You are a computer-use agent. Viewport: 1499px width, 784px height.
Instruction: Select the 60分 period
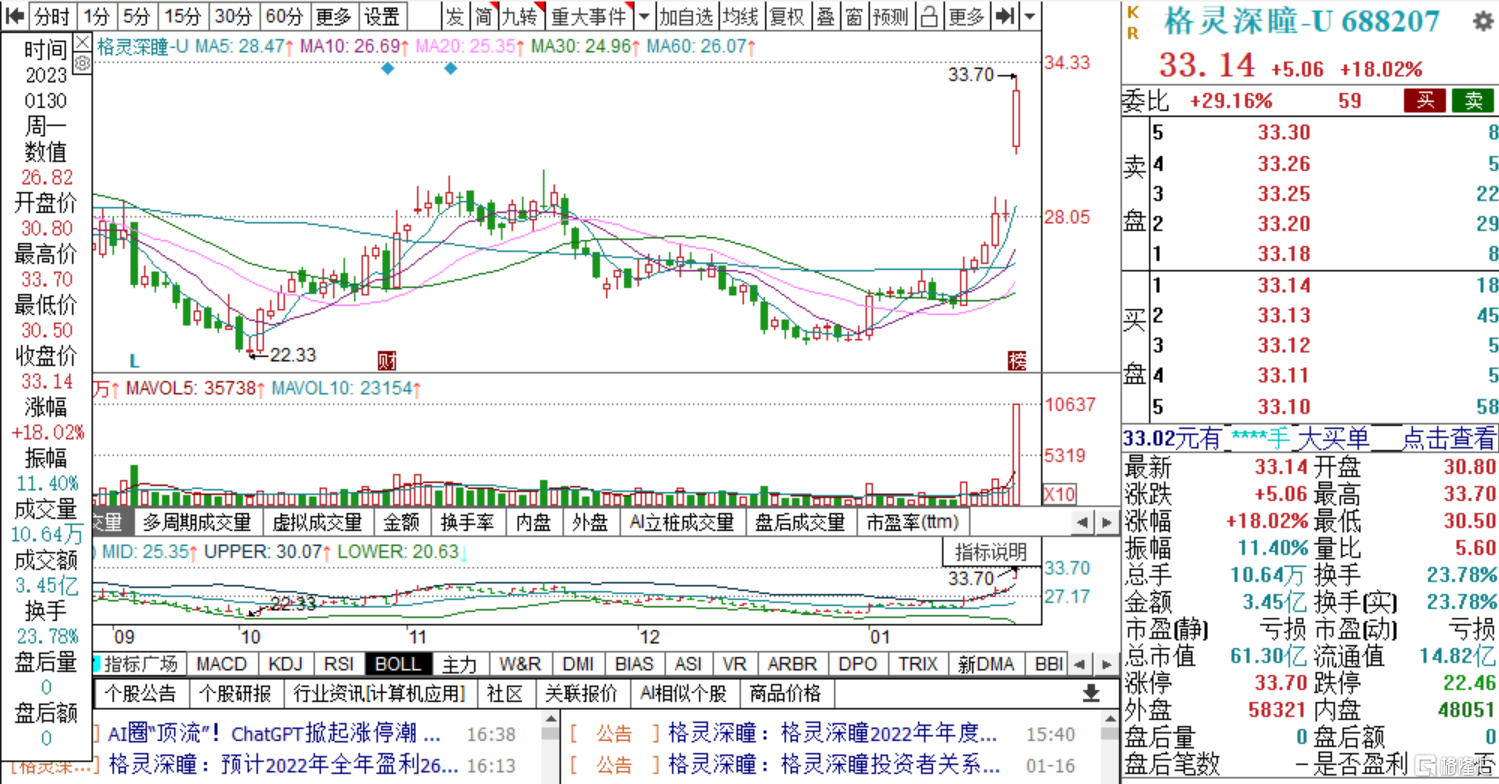coord(285,16)
